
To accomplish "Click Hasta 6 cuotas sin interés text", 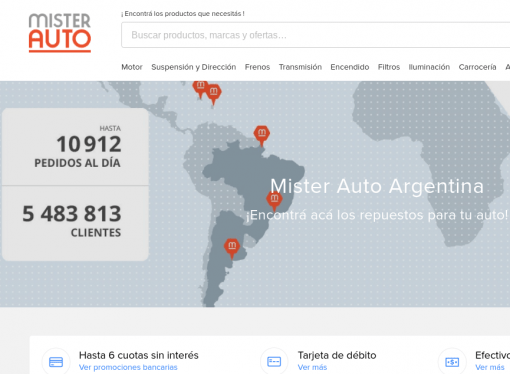I will pyautogui.click(x=139, y=355).
